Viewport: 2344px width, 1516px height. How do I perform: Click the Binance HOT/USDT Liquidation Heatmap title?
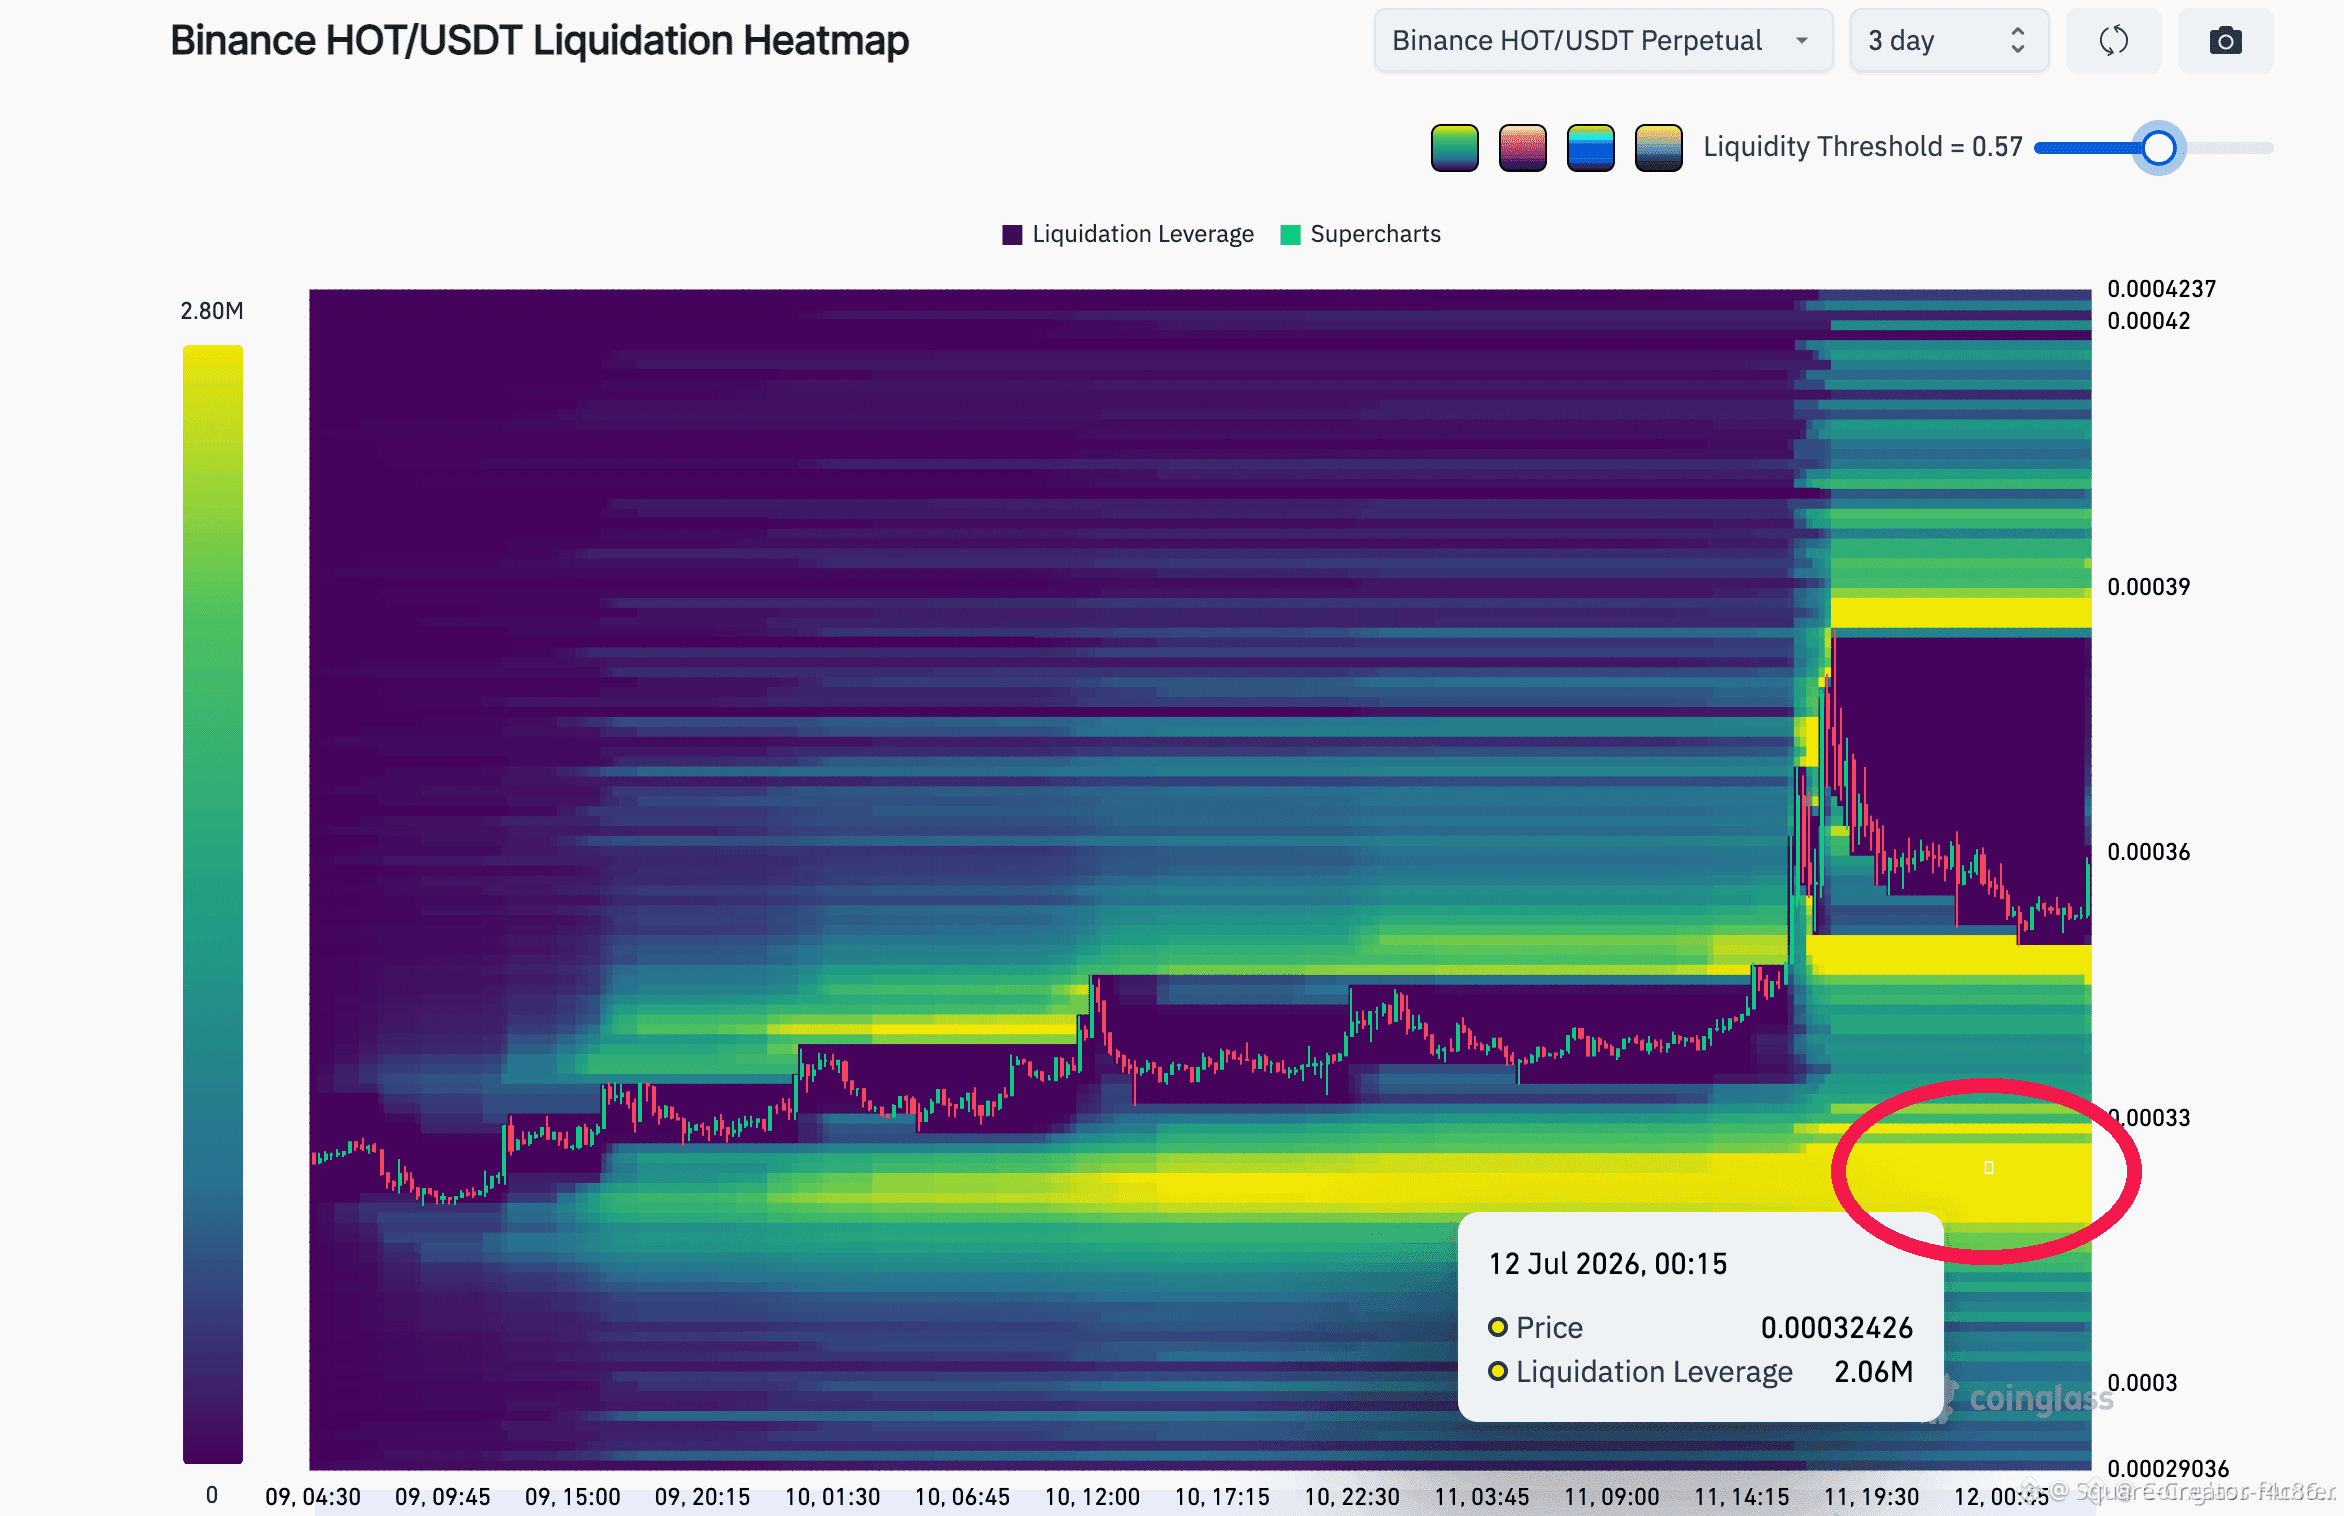pos(540,41)
